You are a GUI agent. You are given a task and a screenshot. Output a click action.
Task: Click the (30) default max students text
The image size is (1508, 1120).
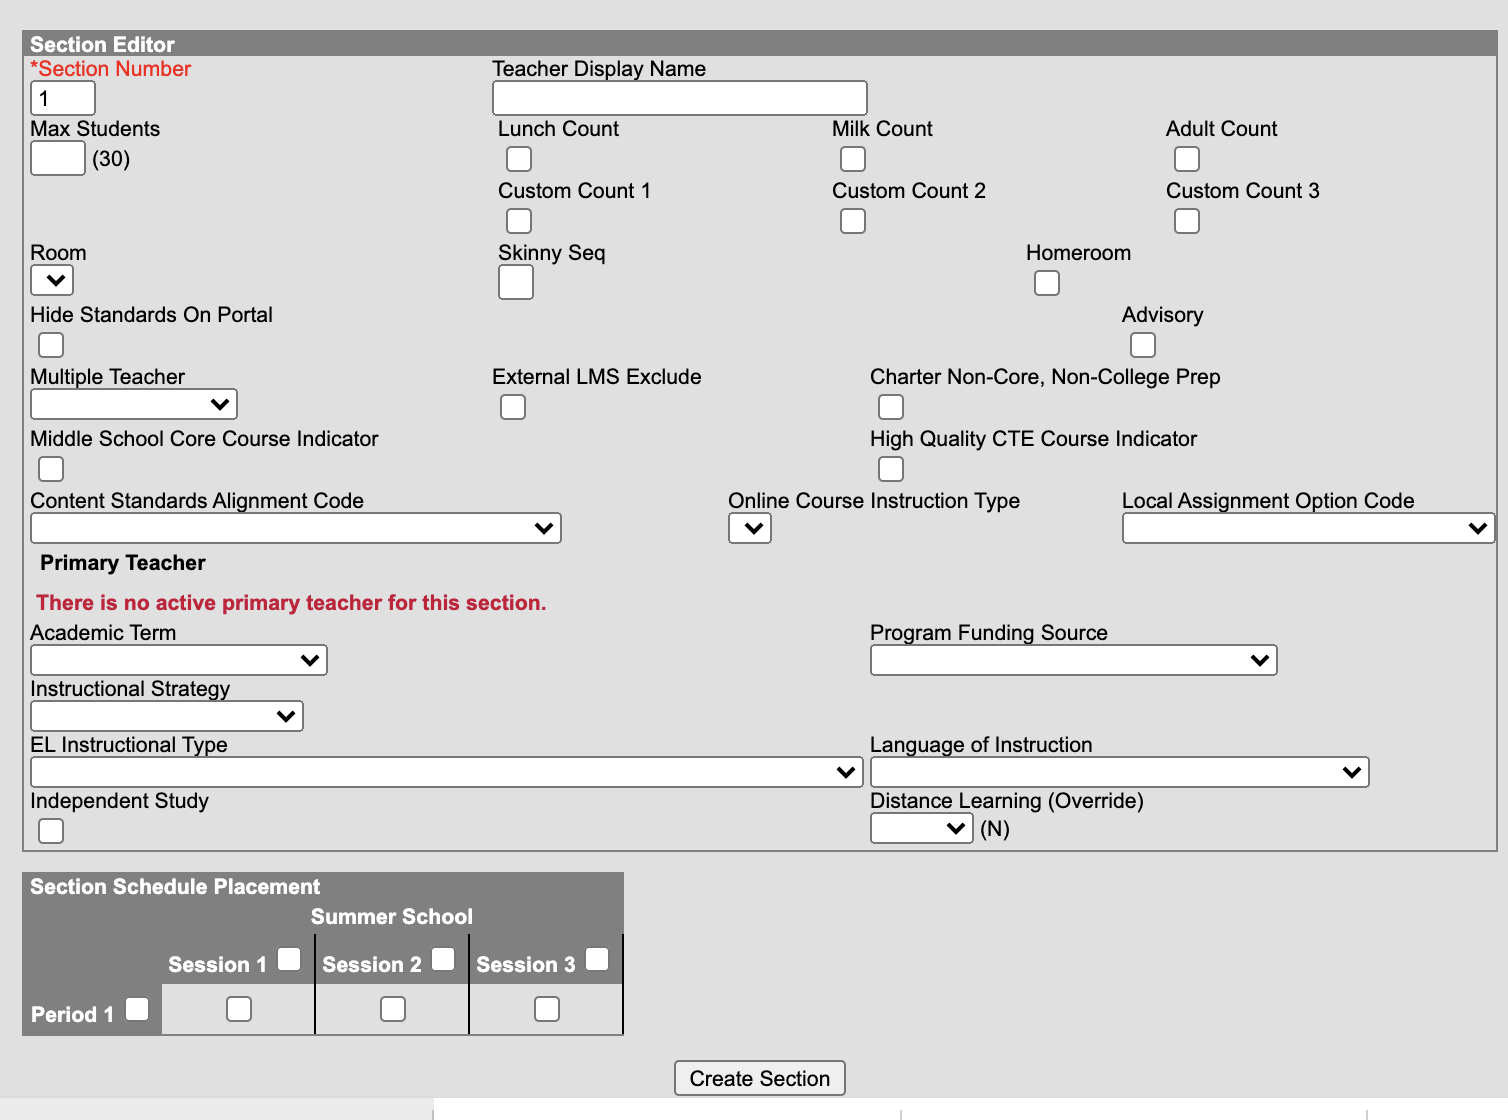click(x=111, y=159)
